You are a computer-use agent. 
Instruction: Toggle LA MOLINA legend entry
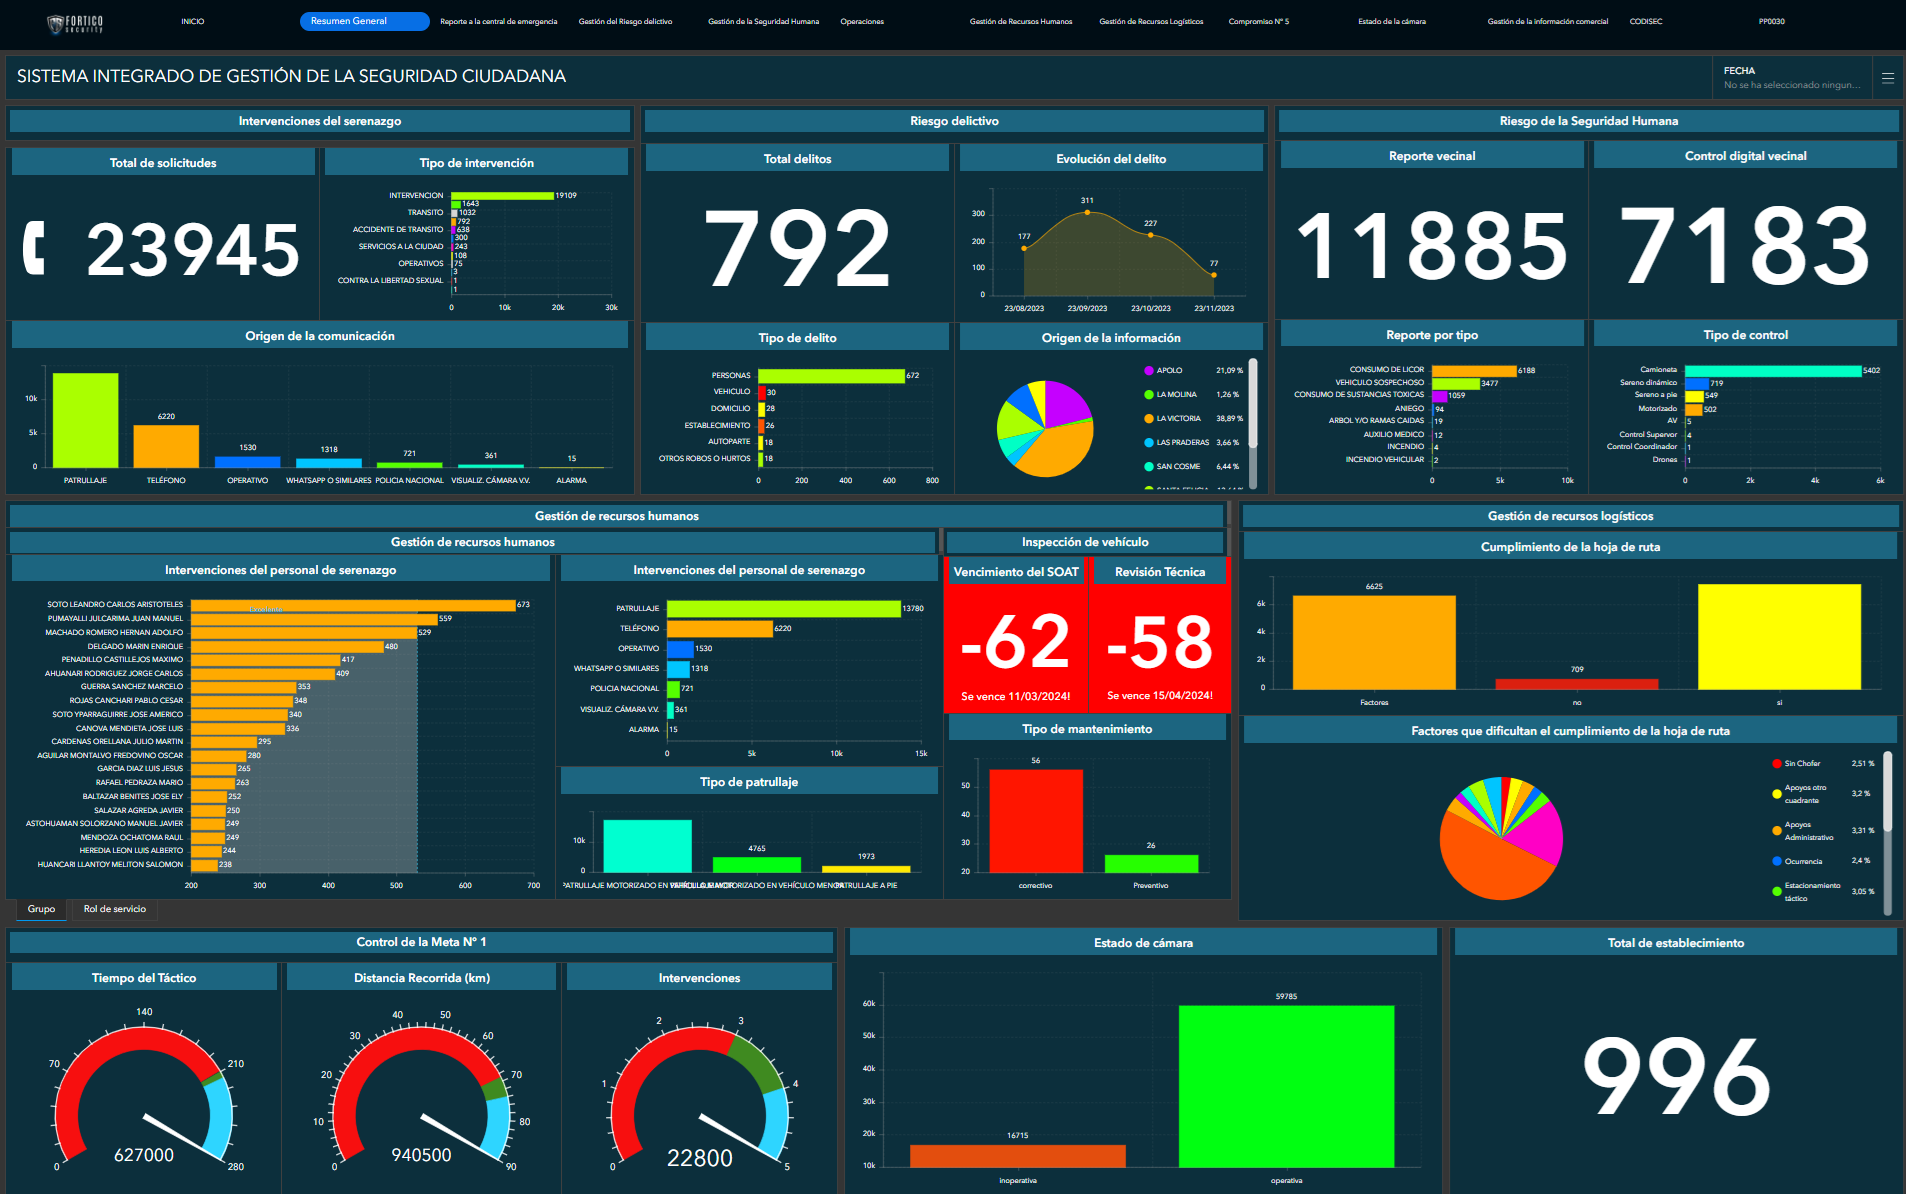pyautogui.click(x=1176, y=395)
